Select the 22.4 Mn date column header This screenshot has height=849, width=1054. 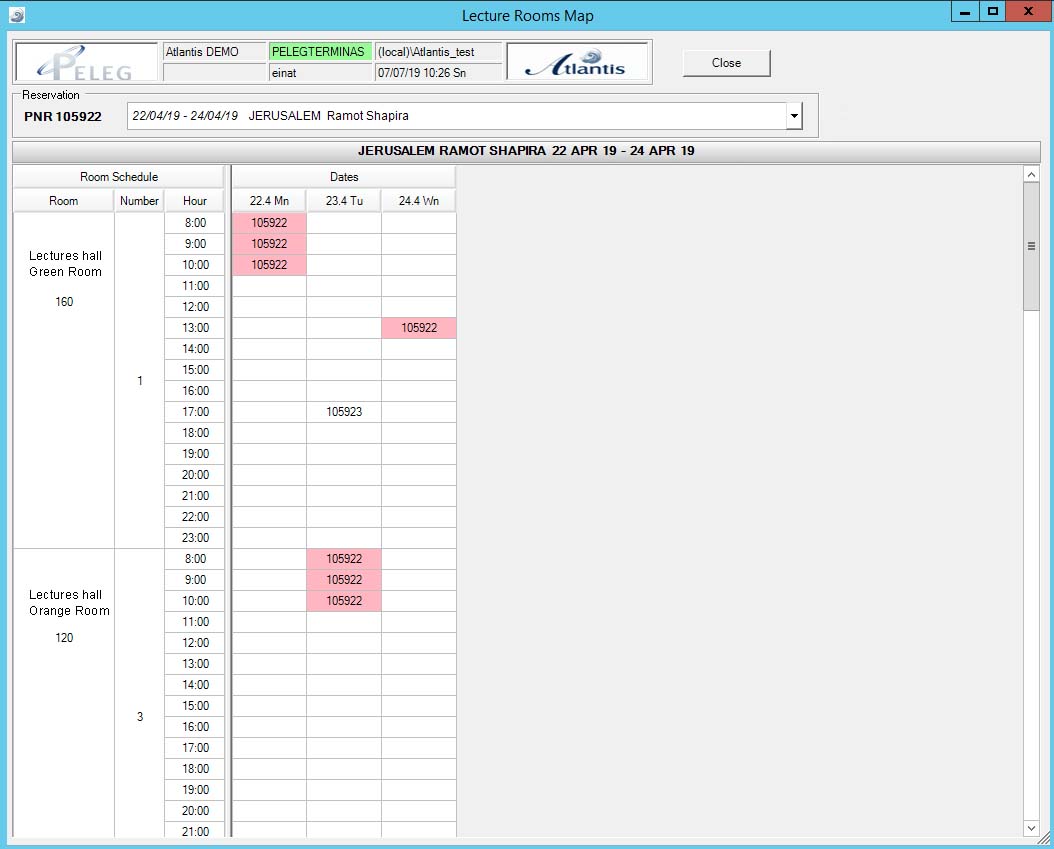269,201
